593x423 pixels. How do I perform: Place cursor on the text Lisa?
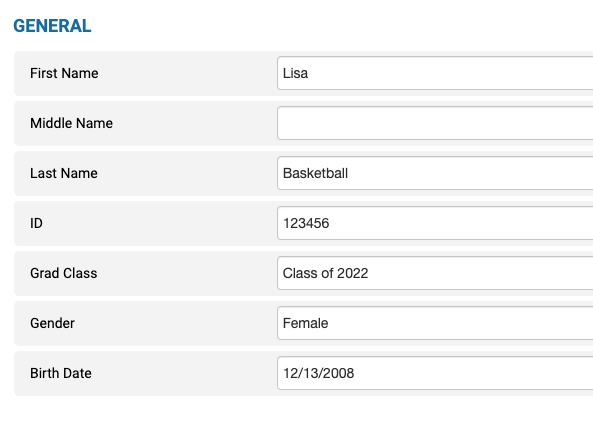[295, 73]
